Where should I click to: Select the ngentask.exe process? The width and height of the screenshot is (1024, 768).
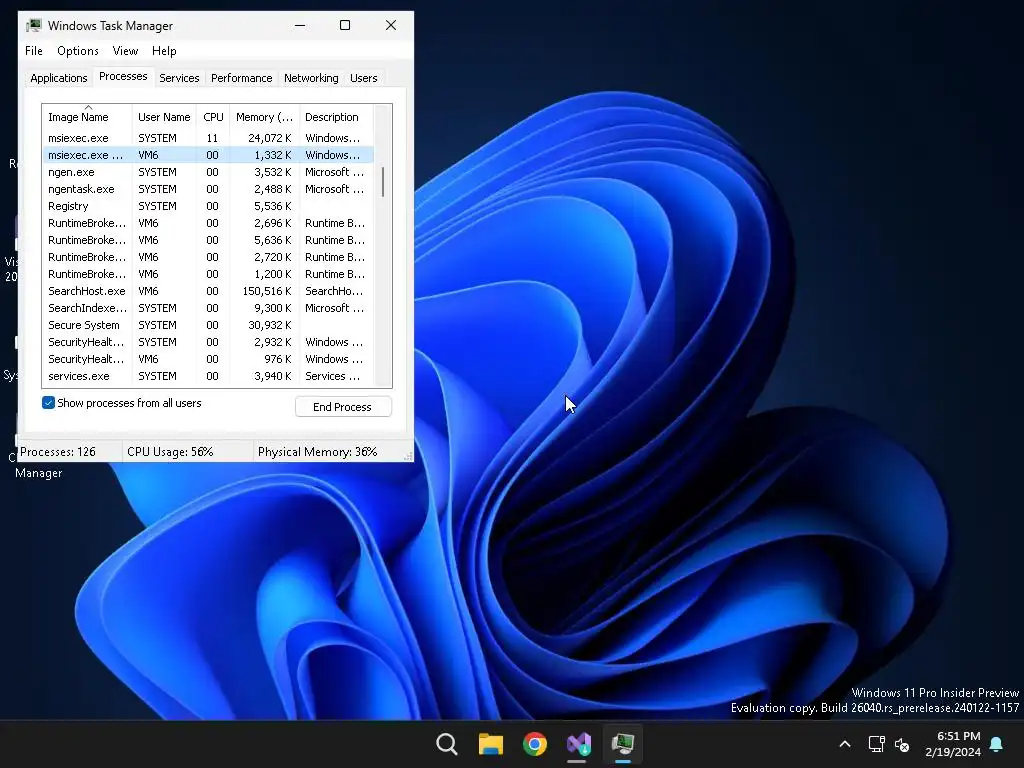point(208,189)
